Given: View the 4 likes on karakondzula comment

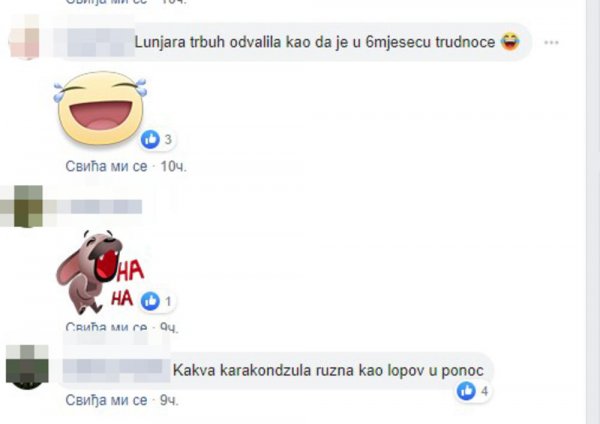Looking at the screenshot, I should [484, 391].
